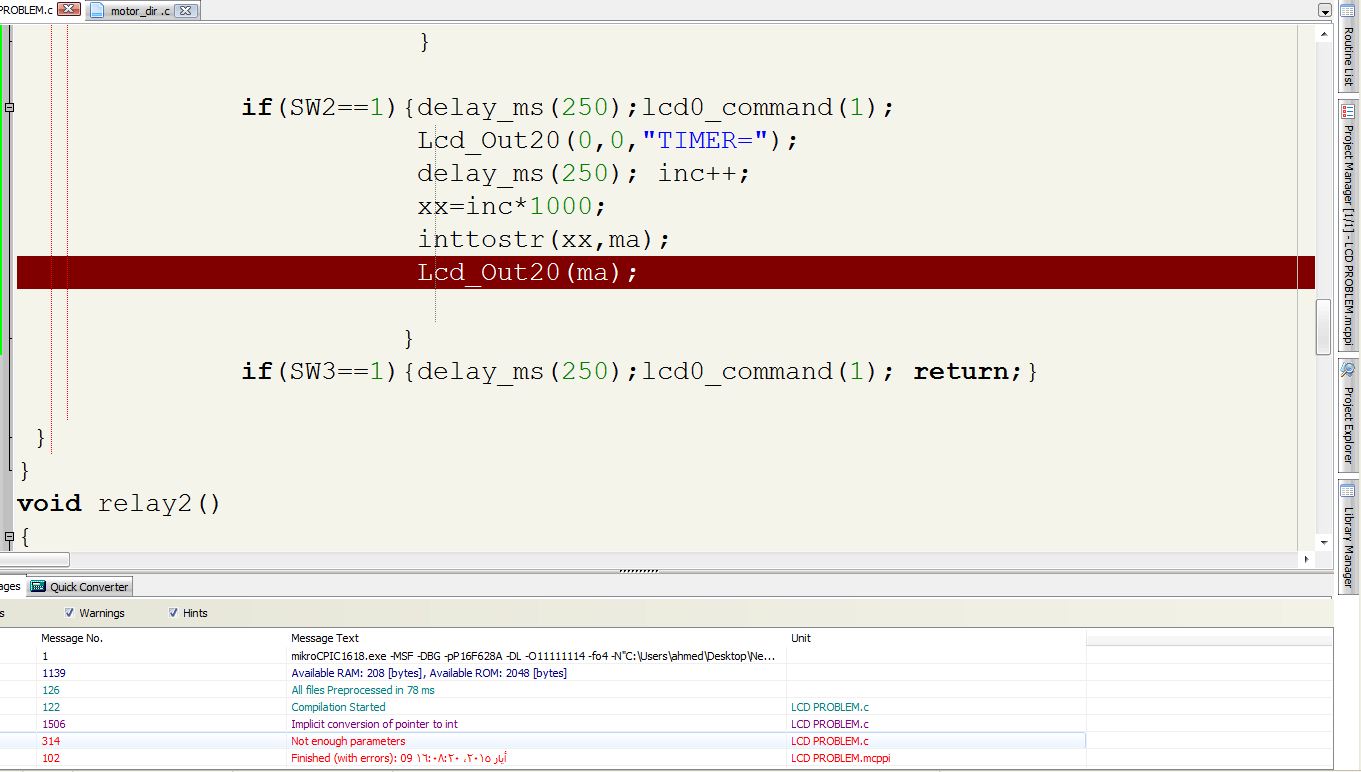Collapse the if(SW2==1) code fold
The image size is (1361, 772).
pos(9,107)
